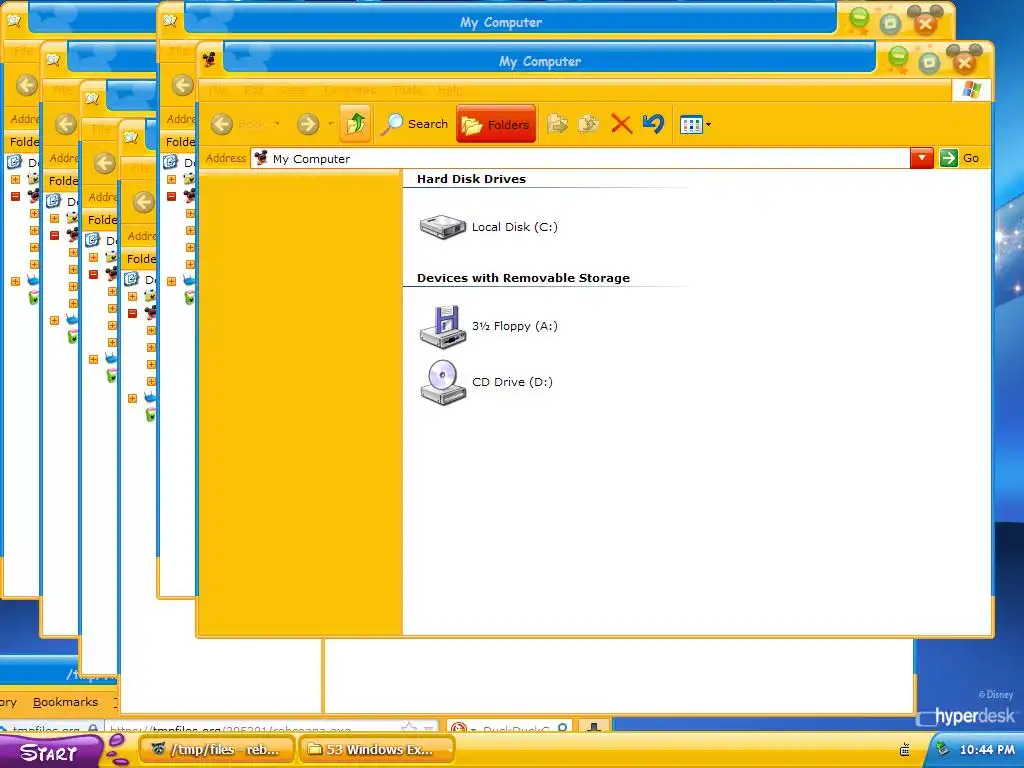Click the front My Computer window title bar
This screenshot has width=1024, height=768.
pyautogui.click(x=539, y=61)
